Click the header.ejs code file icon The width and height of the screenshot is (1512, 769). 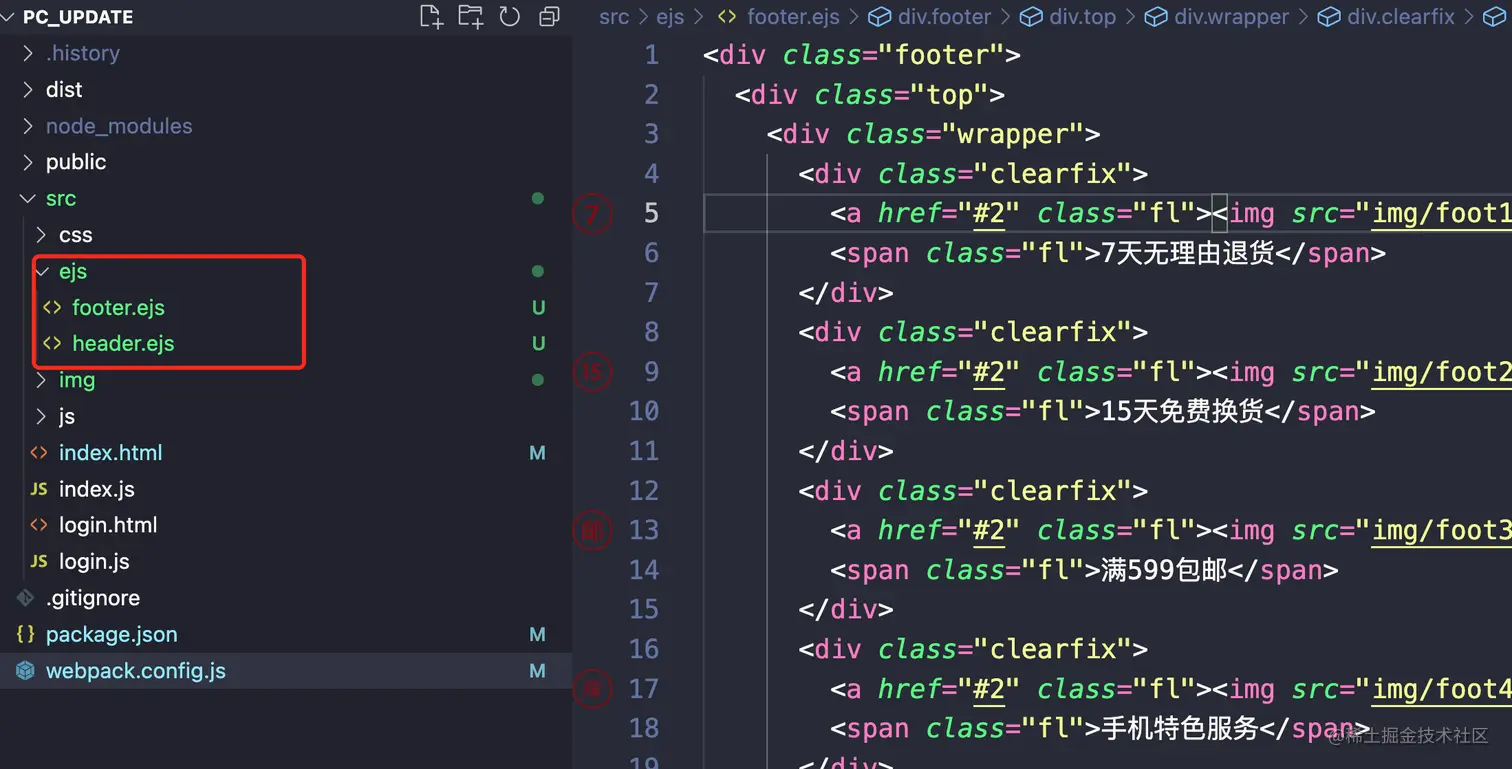52,343
